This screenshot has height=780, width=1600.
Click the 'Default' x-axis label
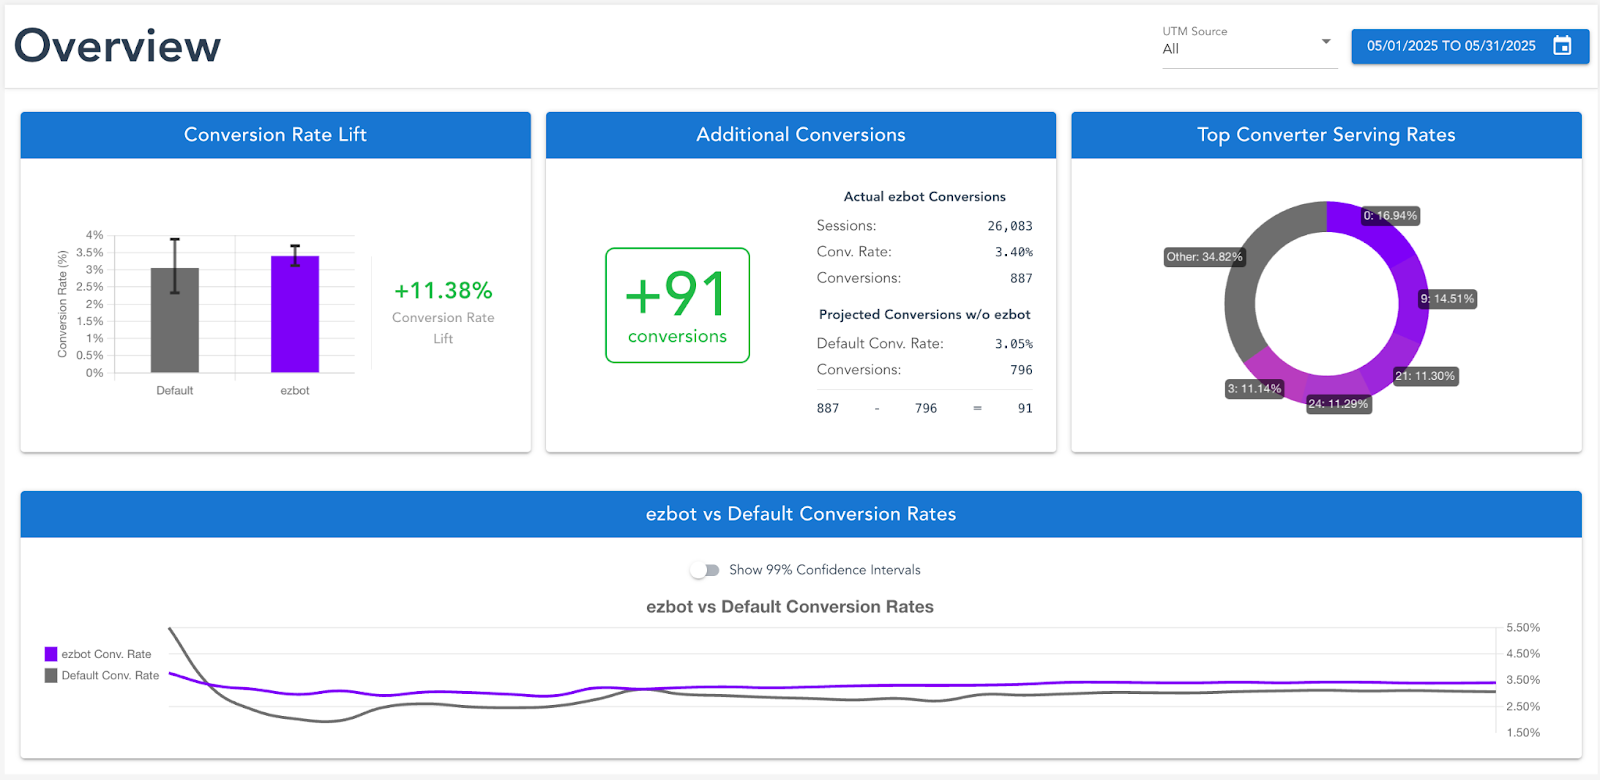point(175,391)
